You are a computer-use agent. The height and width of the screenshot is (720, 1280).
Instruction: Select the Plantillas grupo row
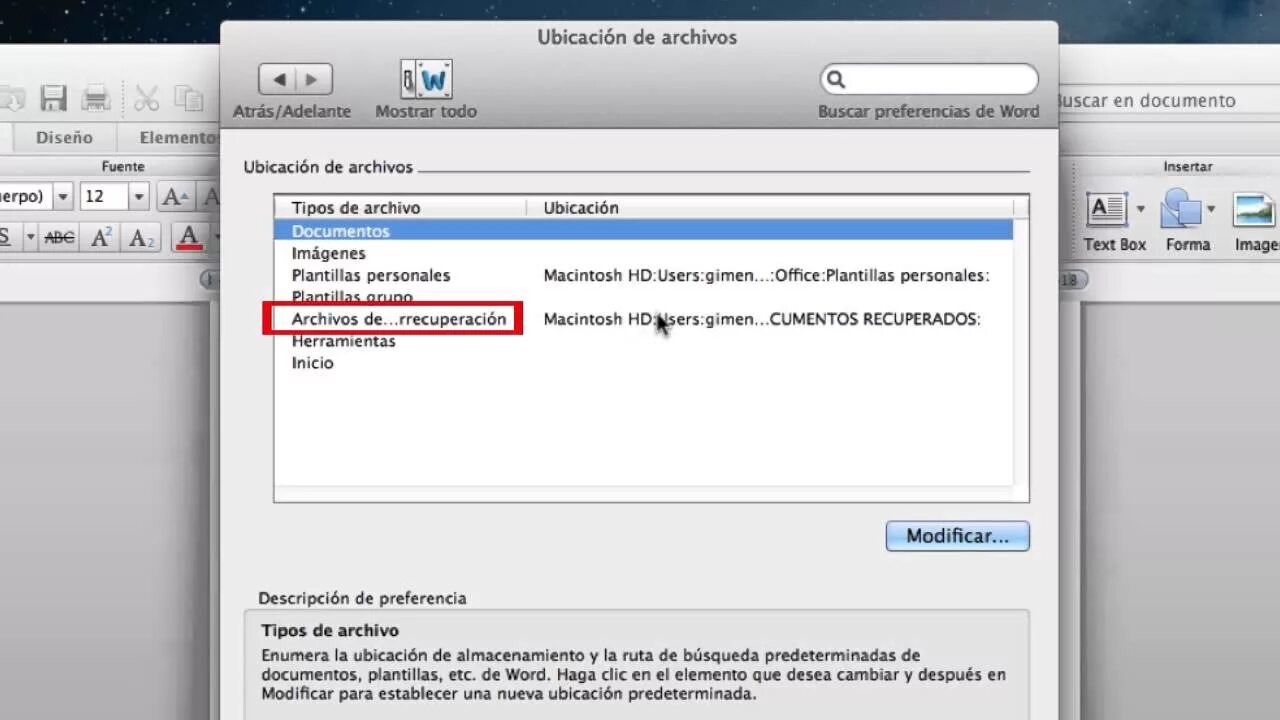(x=644, y=297)
